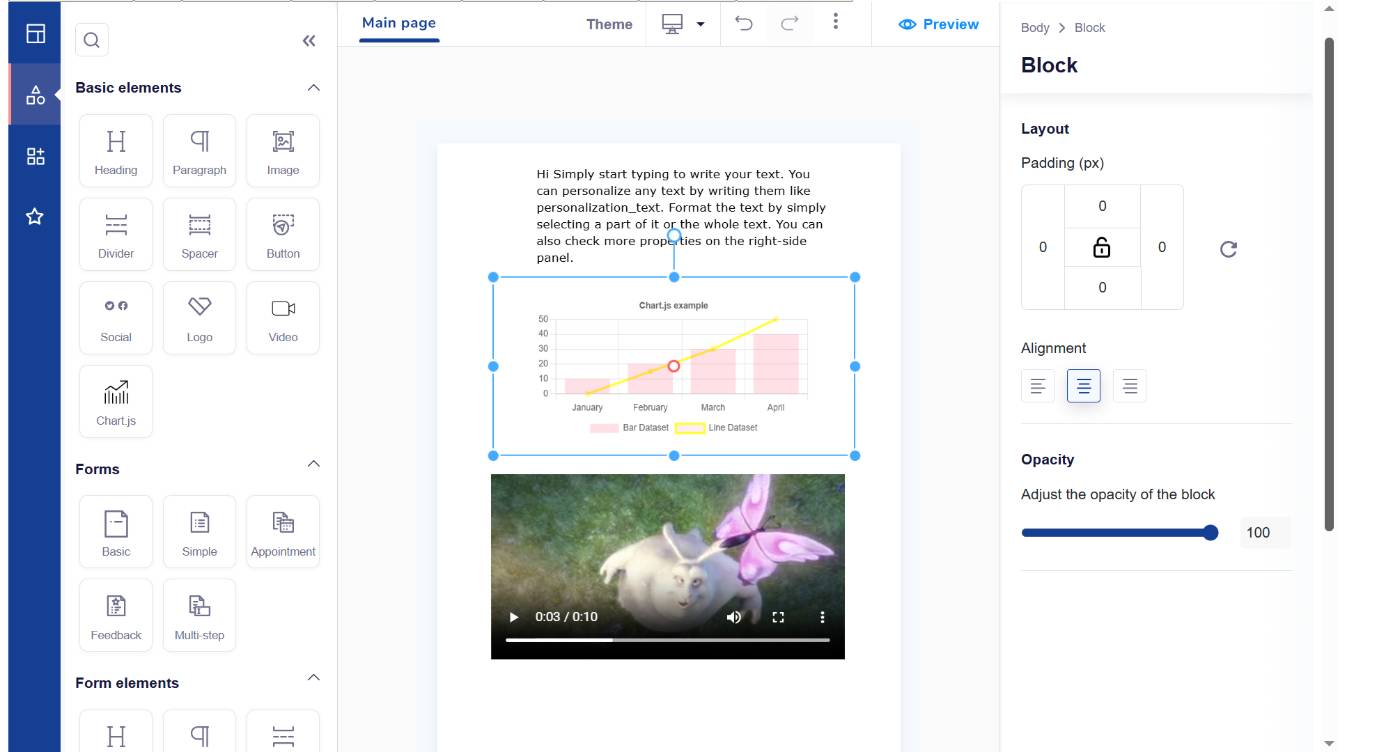The height and width of the screenshot is (752, 1393).
Task: Set block alignment to right
Action: (x=1130, y=386)
